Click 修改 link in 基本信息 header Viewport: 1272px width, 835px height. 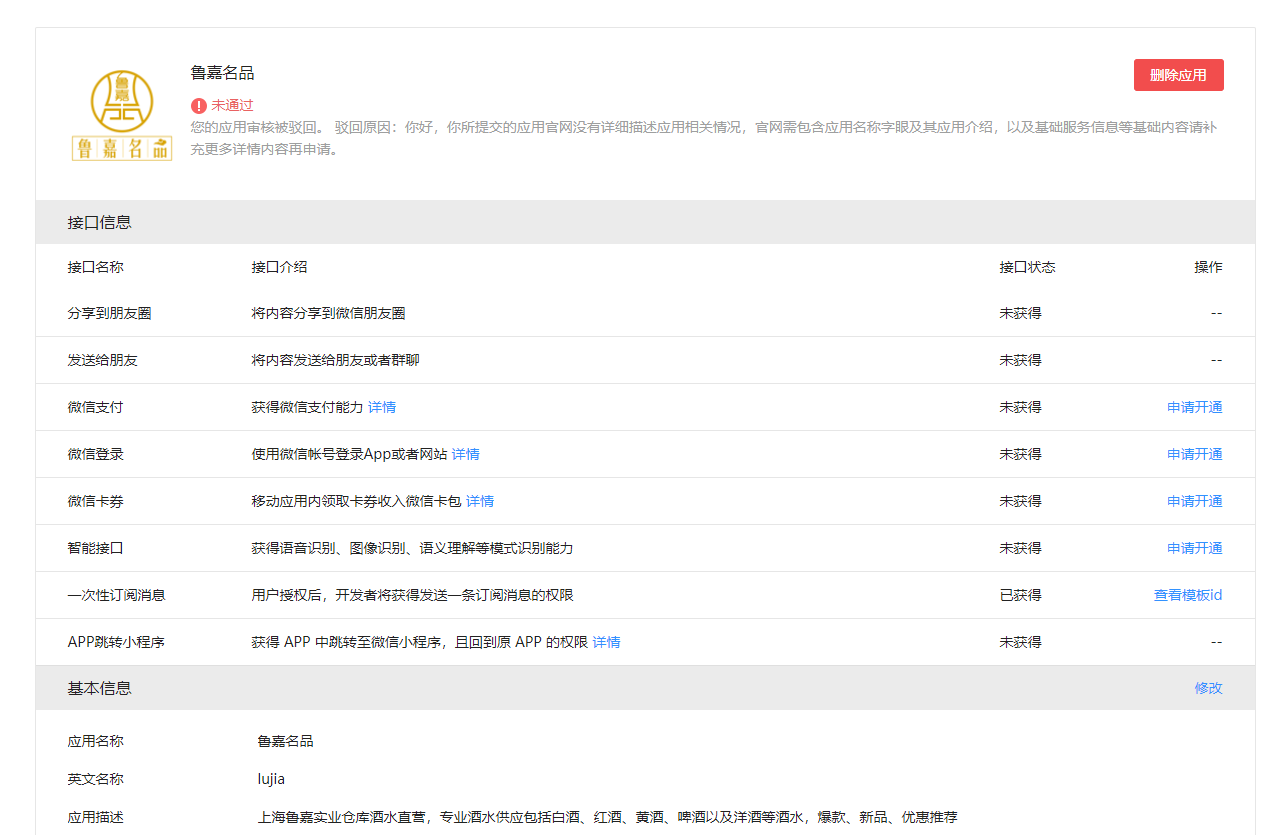pyautogui.click(x=1208, y=688)
